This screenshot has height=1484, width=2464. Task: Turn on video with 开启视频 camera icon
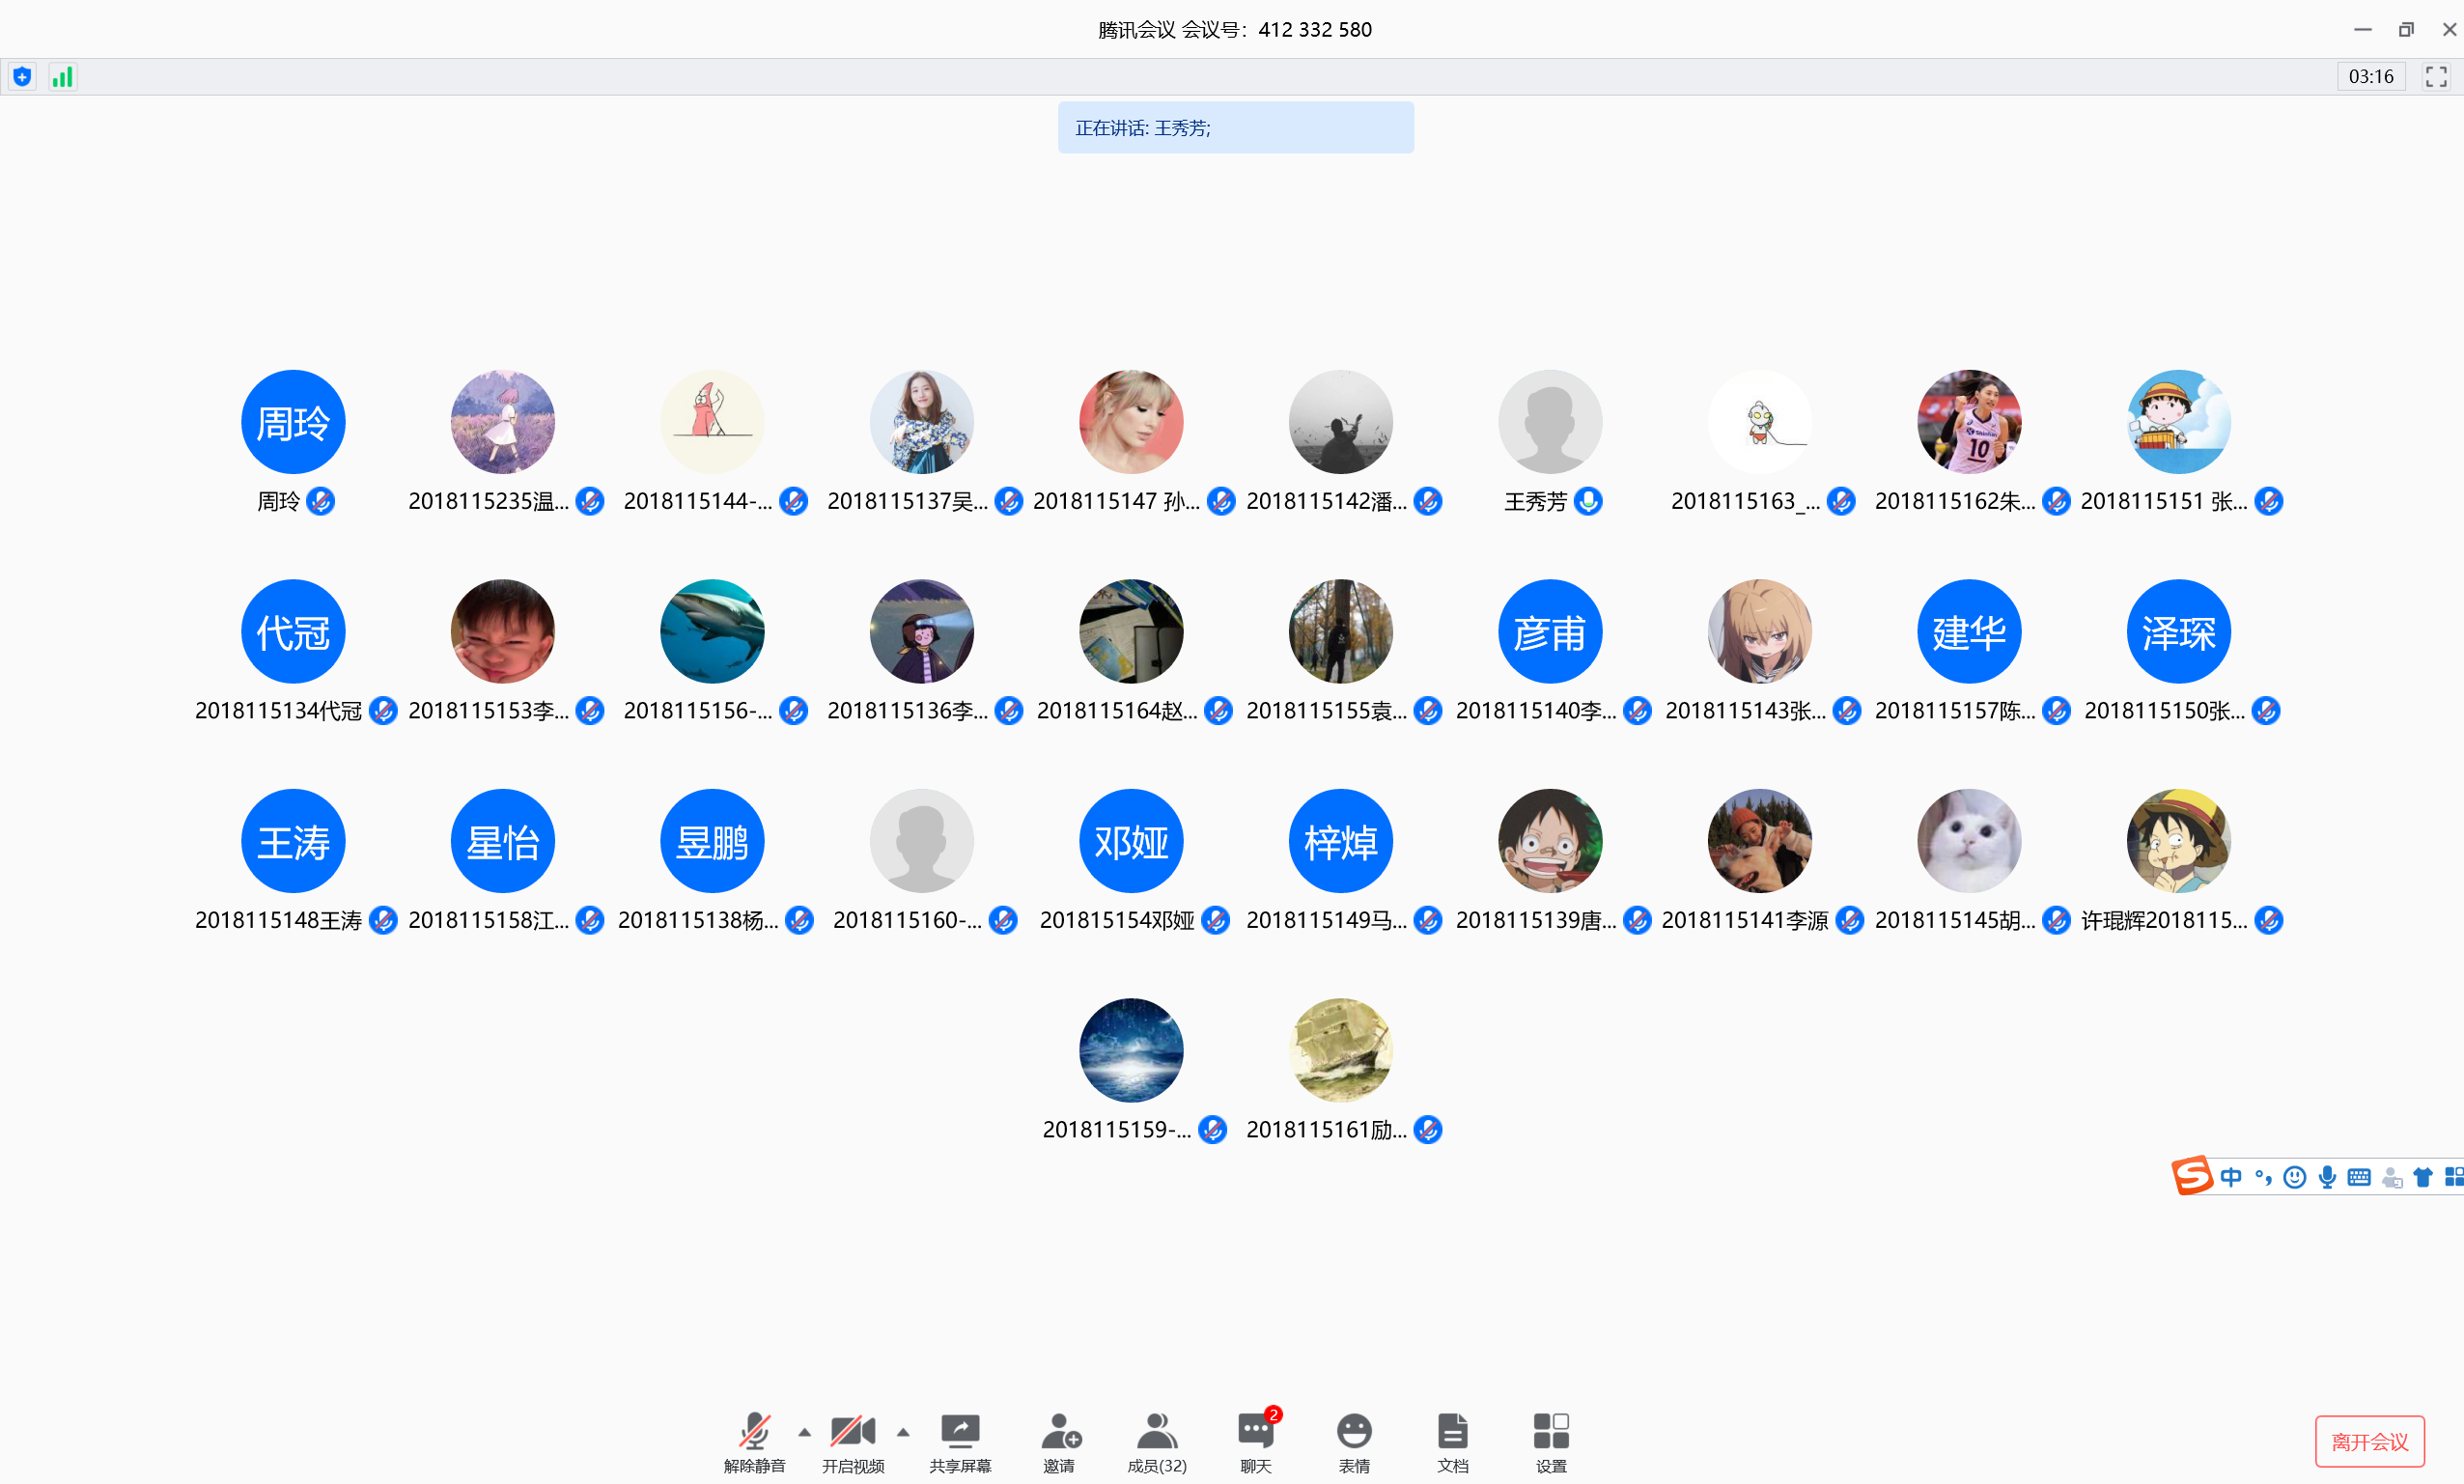point(852,1432)
